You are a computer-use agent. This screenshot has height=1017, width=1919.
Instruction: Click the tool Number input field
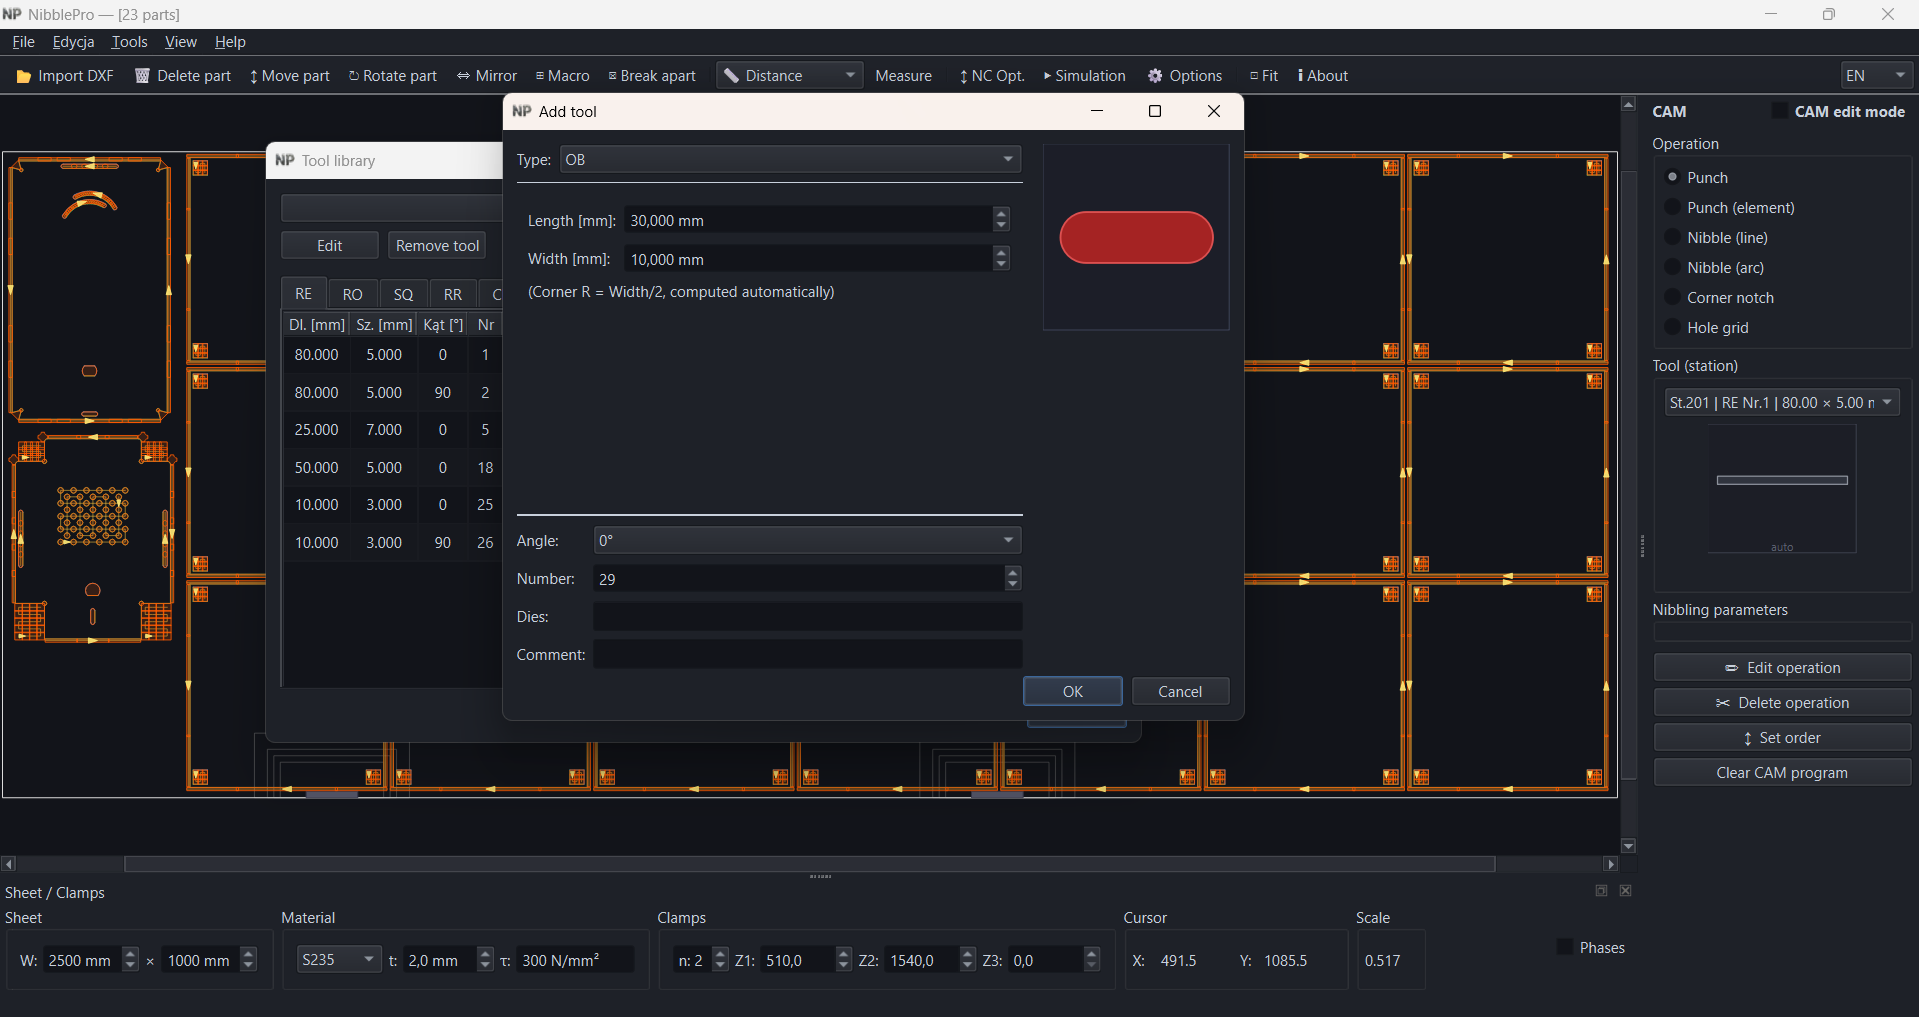[799, 579]
